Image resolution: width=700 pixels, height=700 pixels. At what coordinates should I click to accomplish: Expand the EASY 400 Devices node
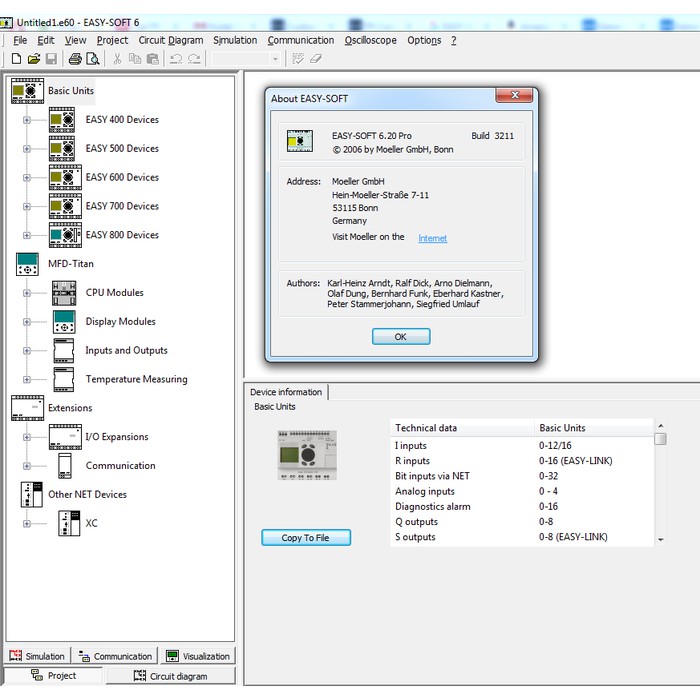click(x=27, y=120)
